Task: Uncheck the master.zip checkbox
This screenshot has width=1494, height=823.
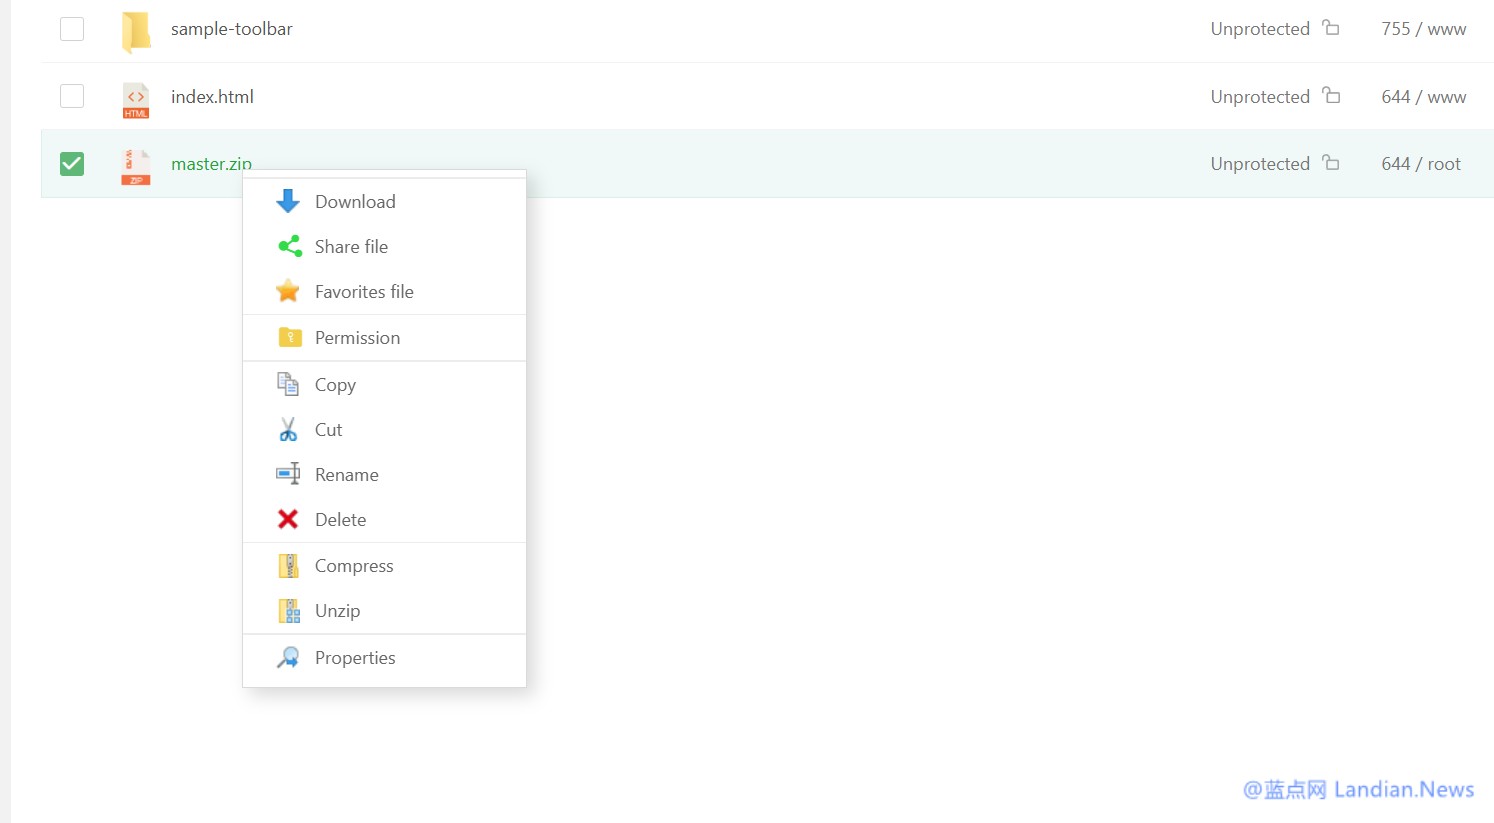Action: (x=72, y=163)
